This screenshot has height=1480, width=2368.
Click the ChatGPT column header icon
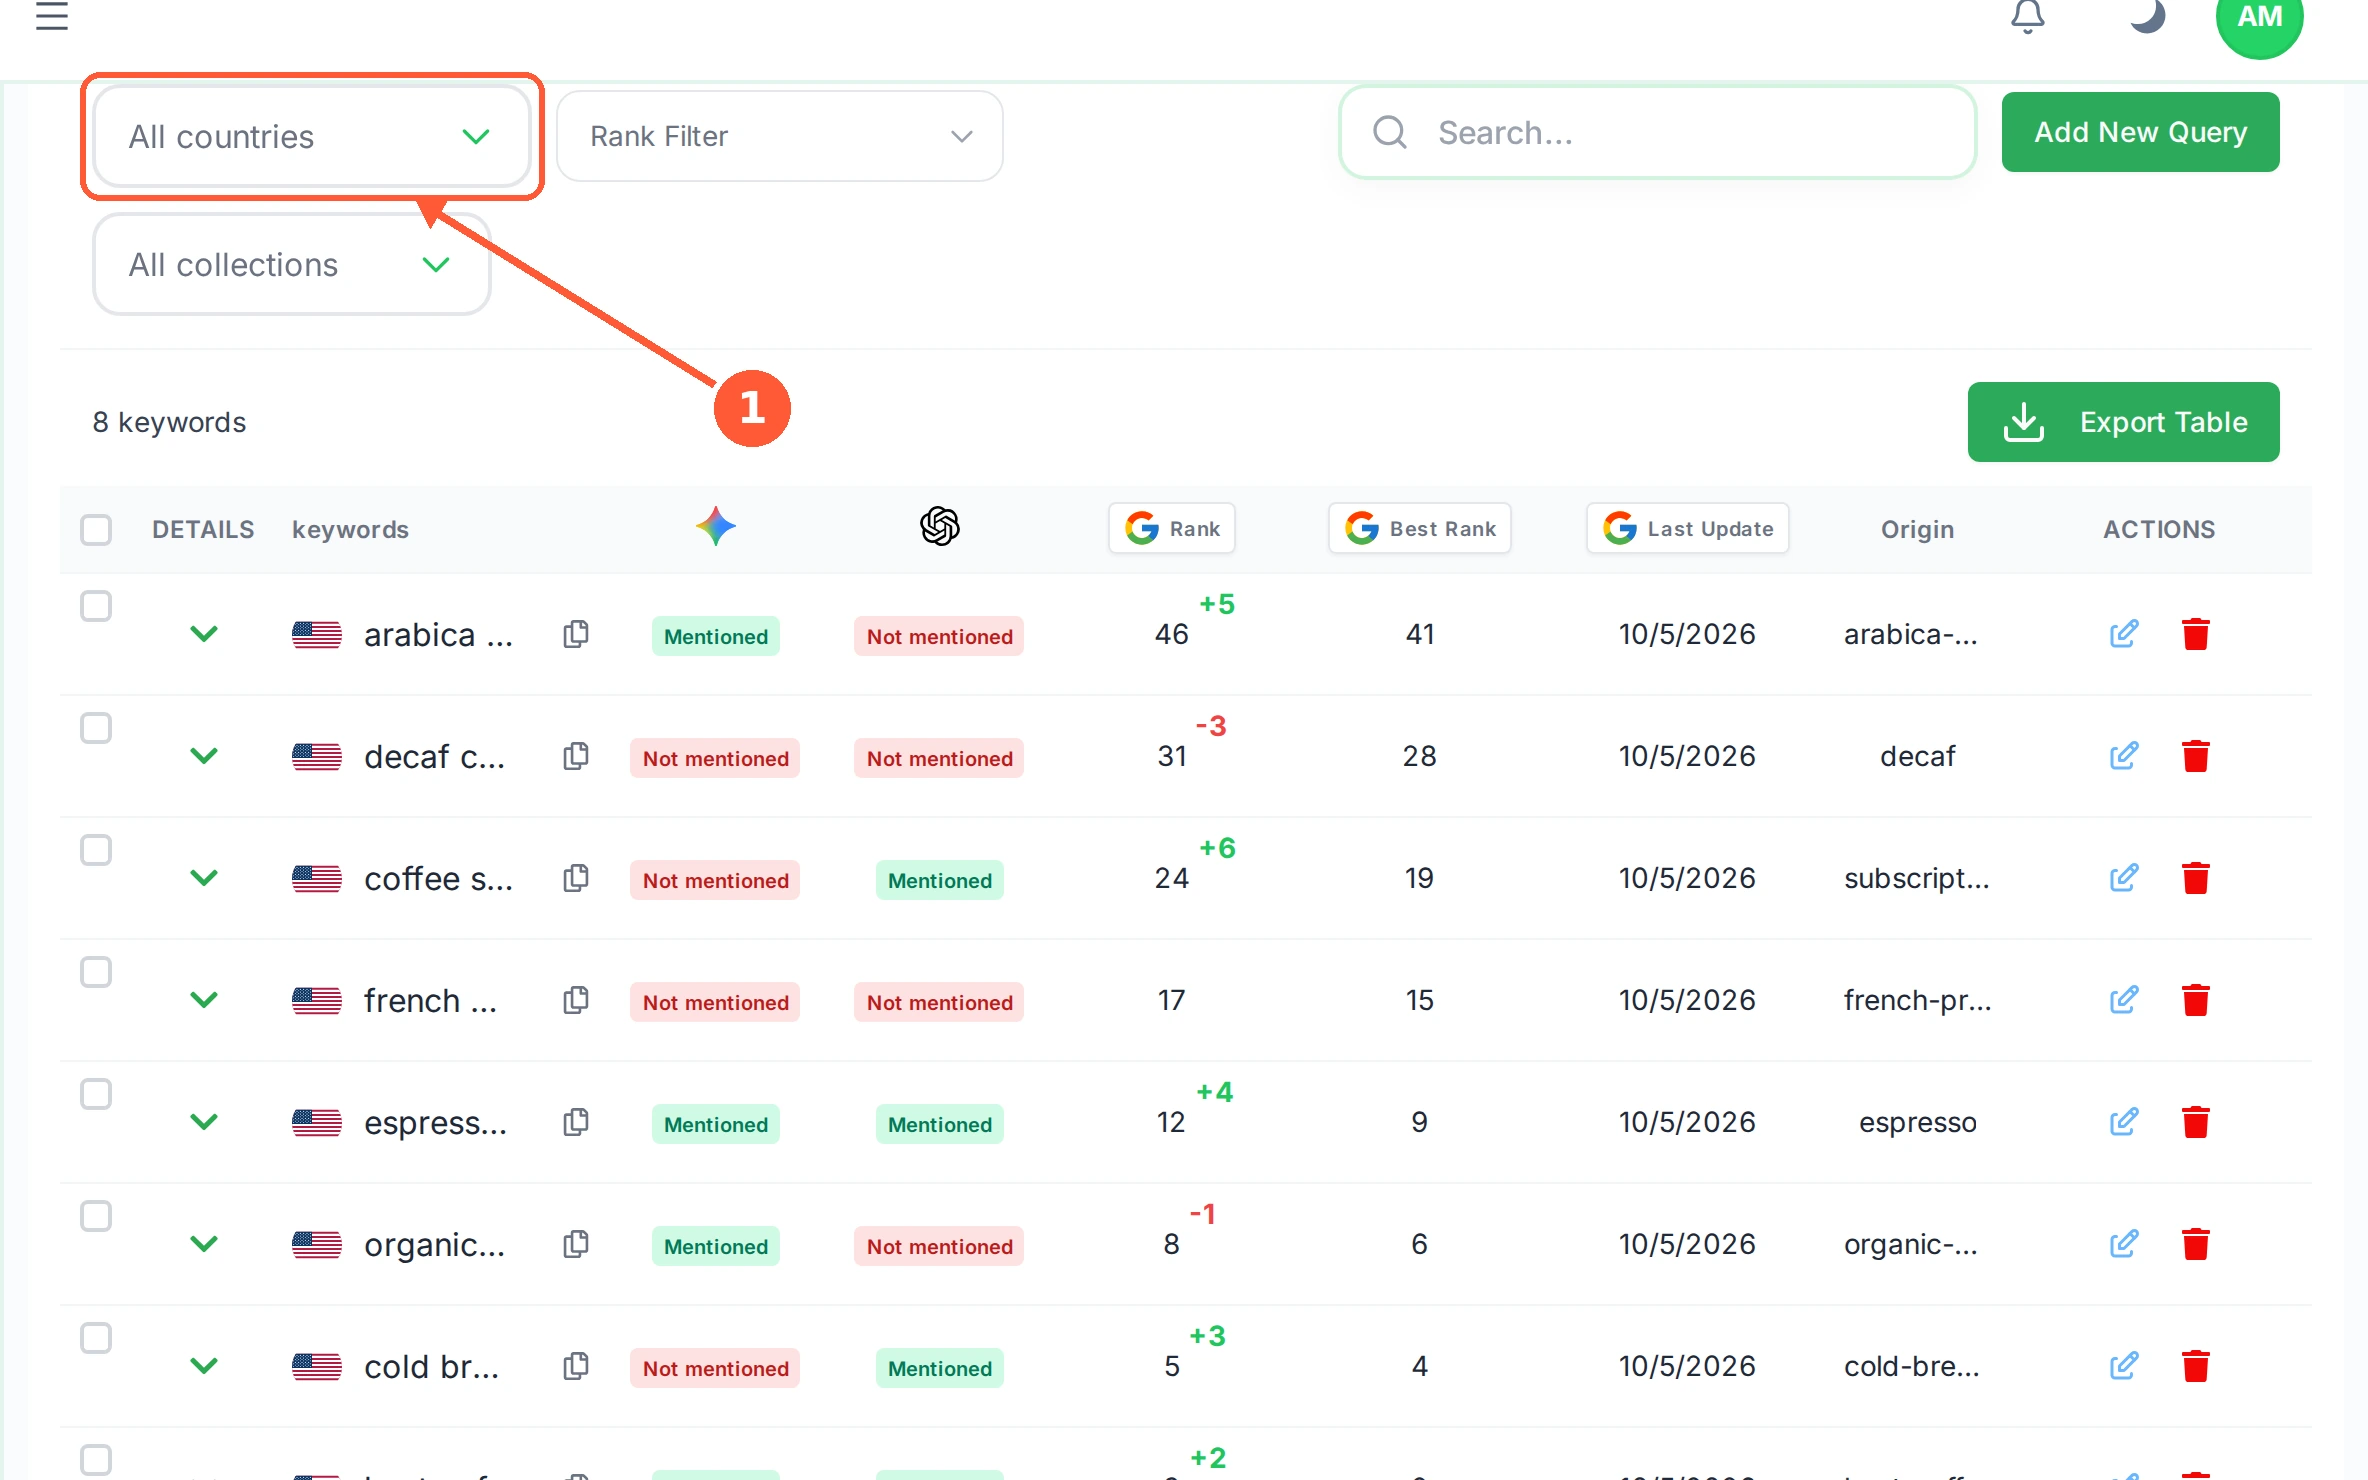940,526
